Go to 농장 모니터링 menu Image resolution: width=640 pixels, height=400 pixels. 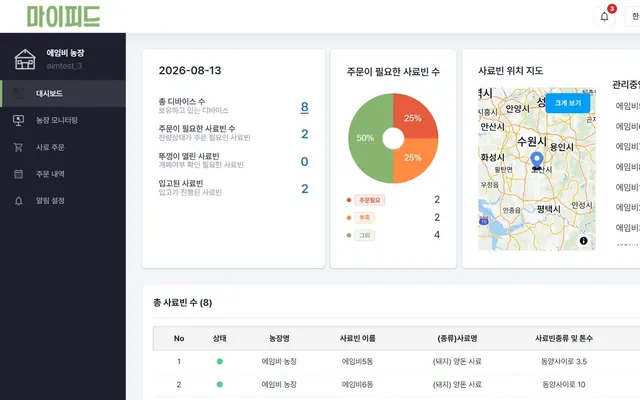pos(63,120)
